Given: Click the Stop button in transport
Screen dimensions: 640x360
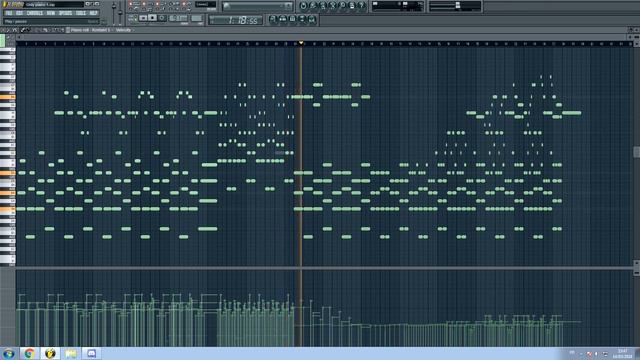Looking at the screenshot, I should pyautogui.click(x=152, y=18).
